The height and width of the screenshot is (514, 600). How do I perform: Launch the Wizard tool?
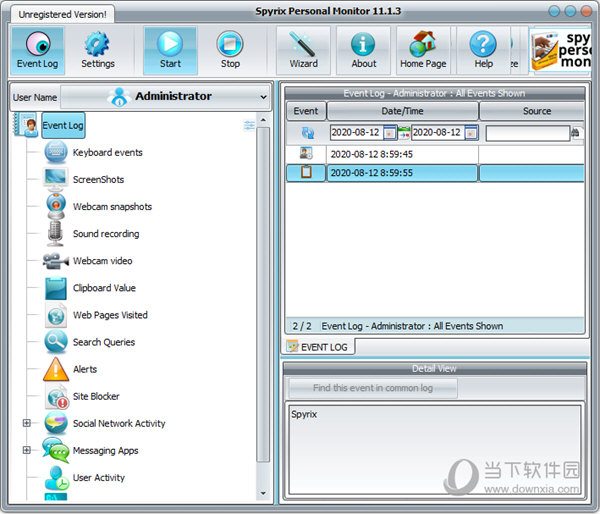[303, 50]
